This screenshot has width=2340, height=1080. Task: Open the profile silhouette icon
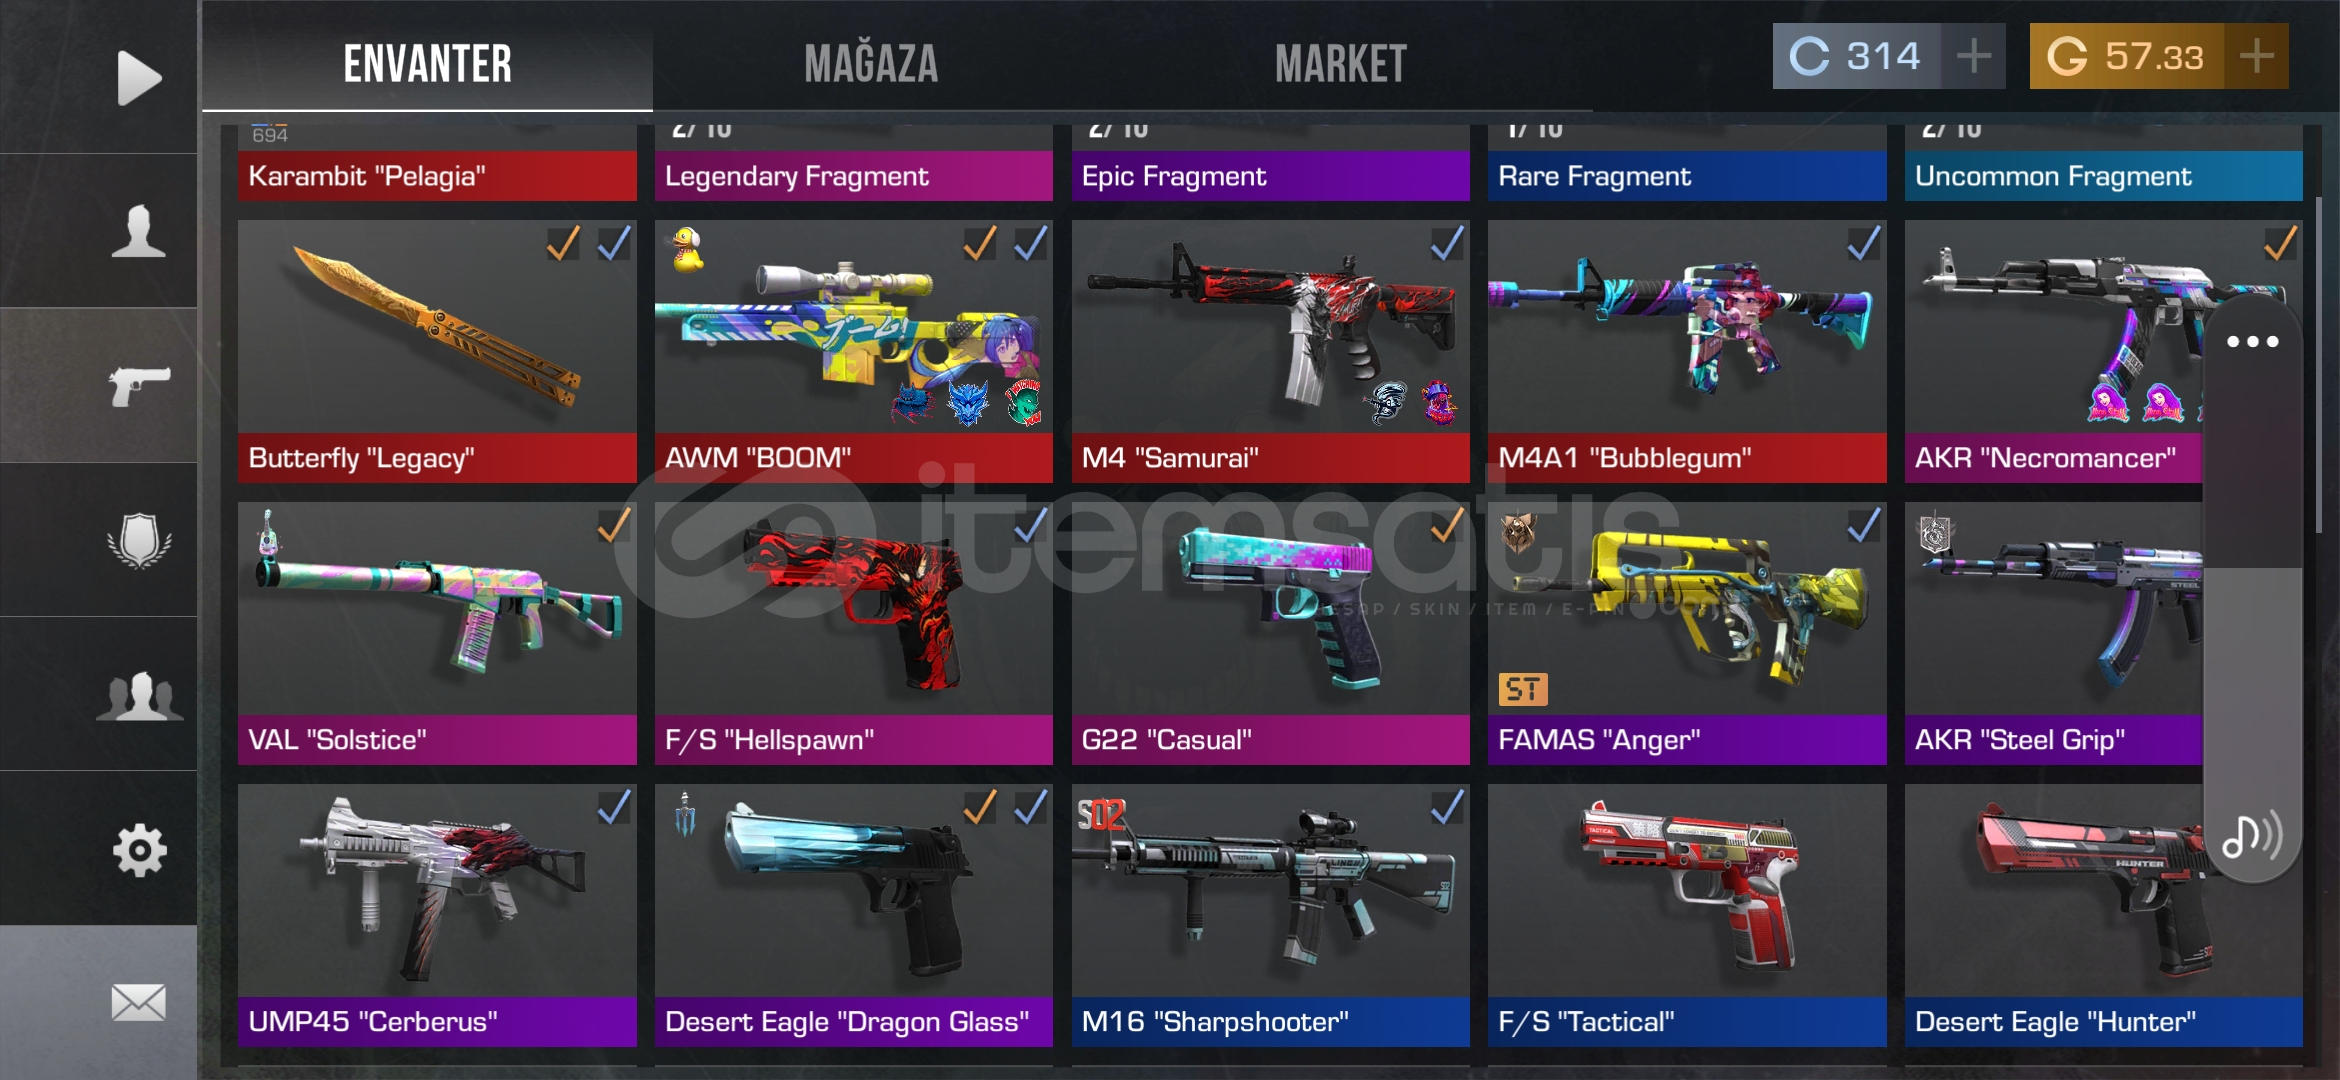click(x=138, y=231)
